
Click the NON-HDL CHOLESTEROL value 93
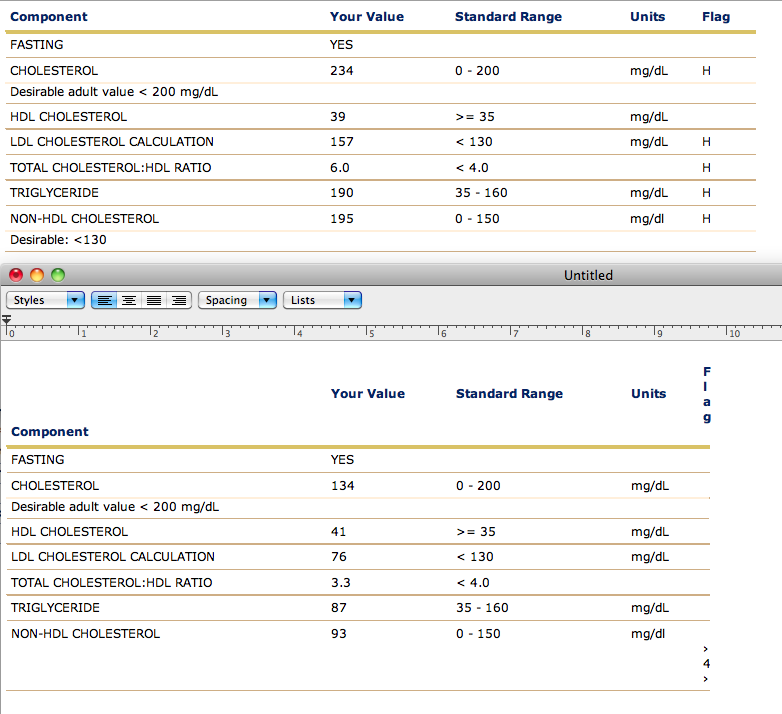339,634
